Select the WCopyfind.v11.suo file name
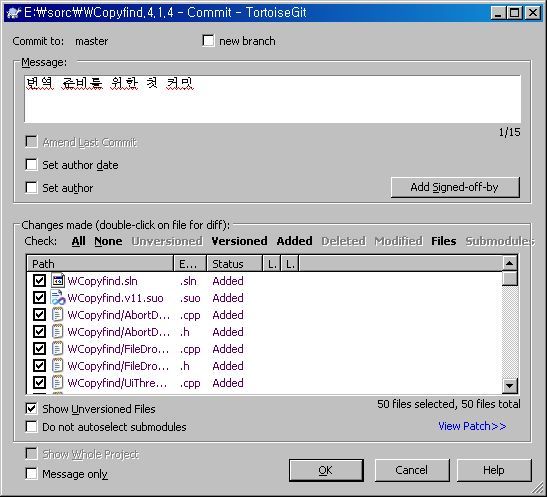 tap(115, 298)
